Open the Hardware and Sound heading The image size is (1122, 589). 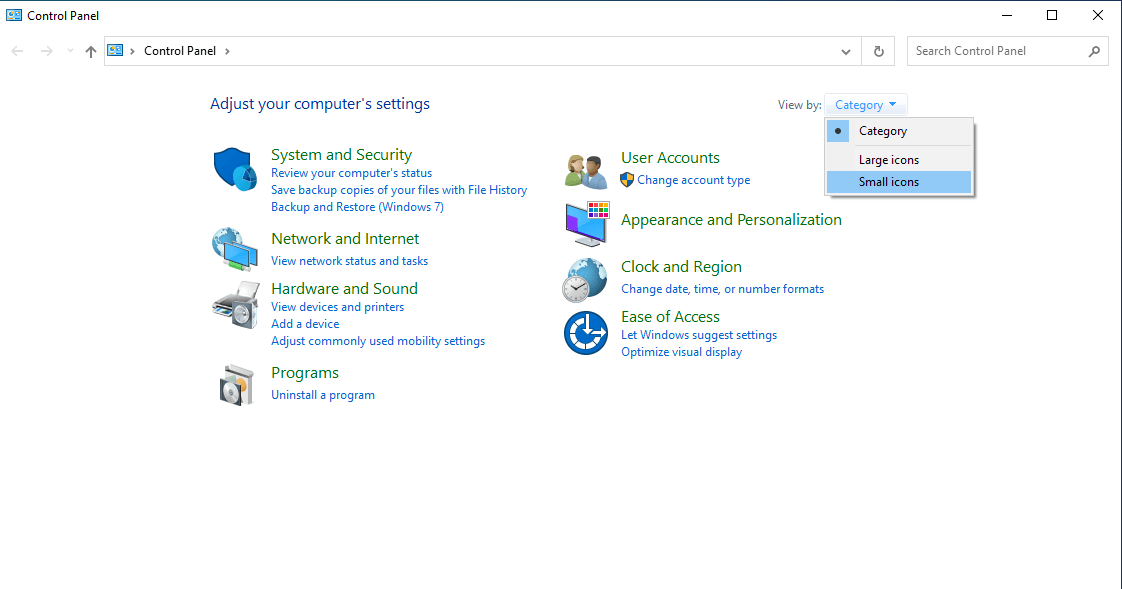[344, 288]
